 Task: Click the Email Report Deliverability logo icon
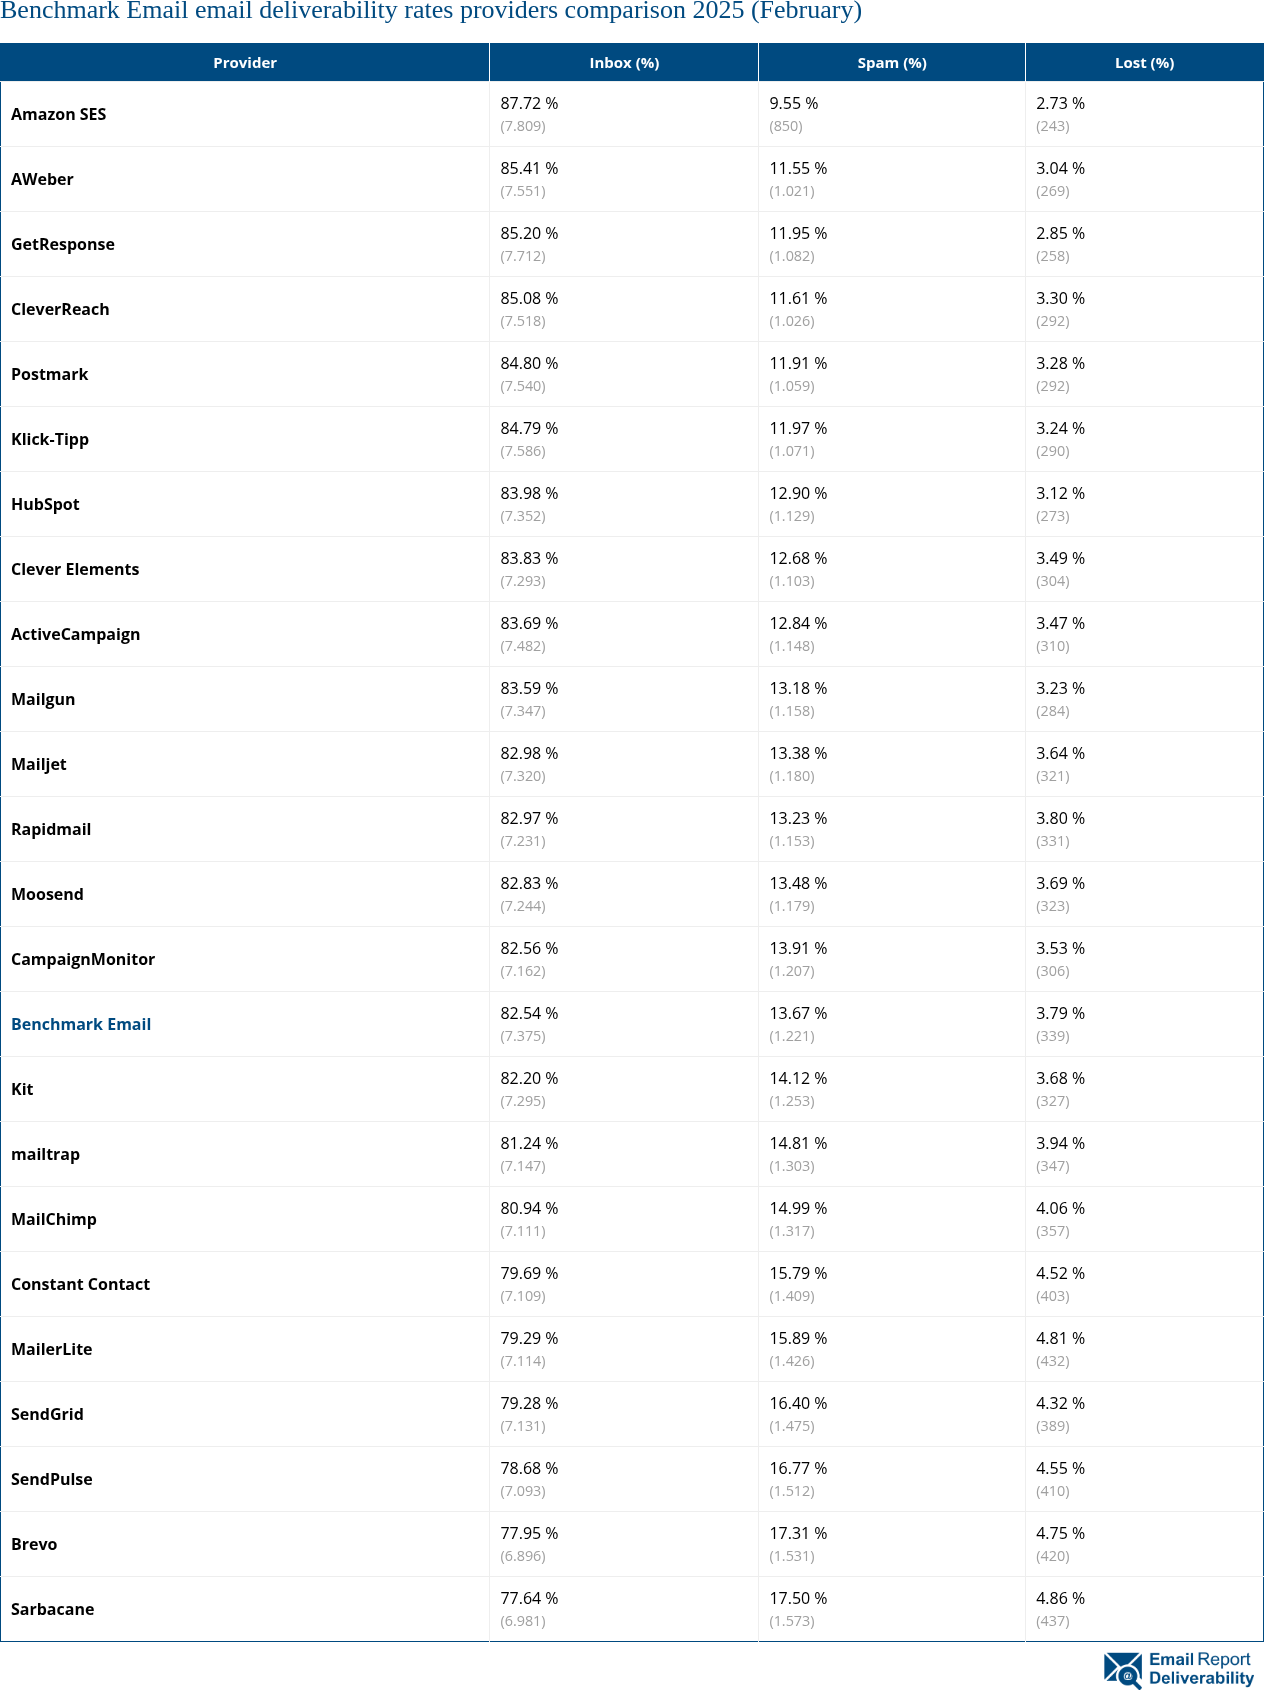click(1123, 1669)
